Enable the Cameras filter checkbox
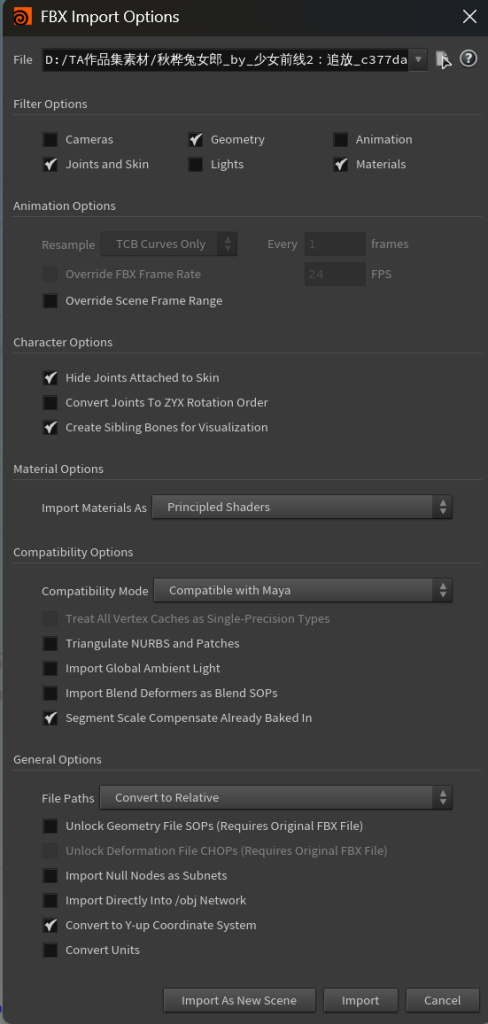 click(x=50, y=140)
